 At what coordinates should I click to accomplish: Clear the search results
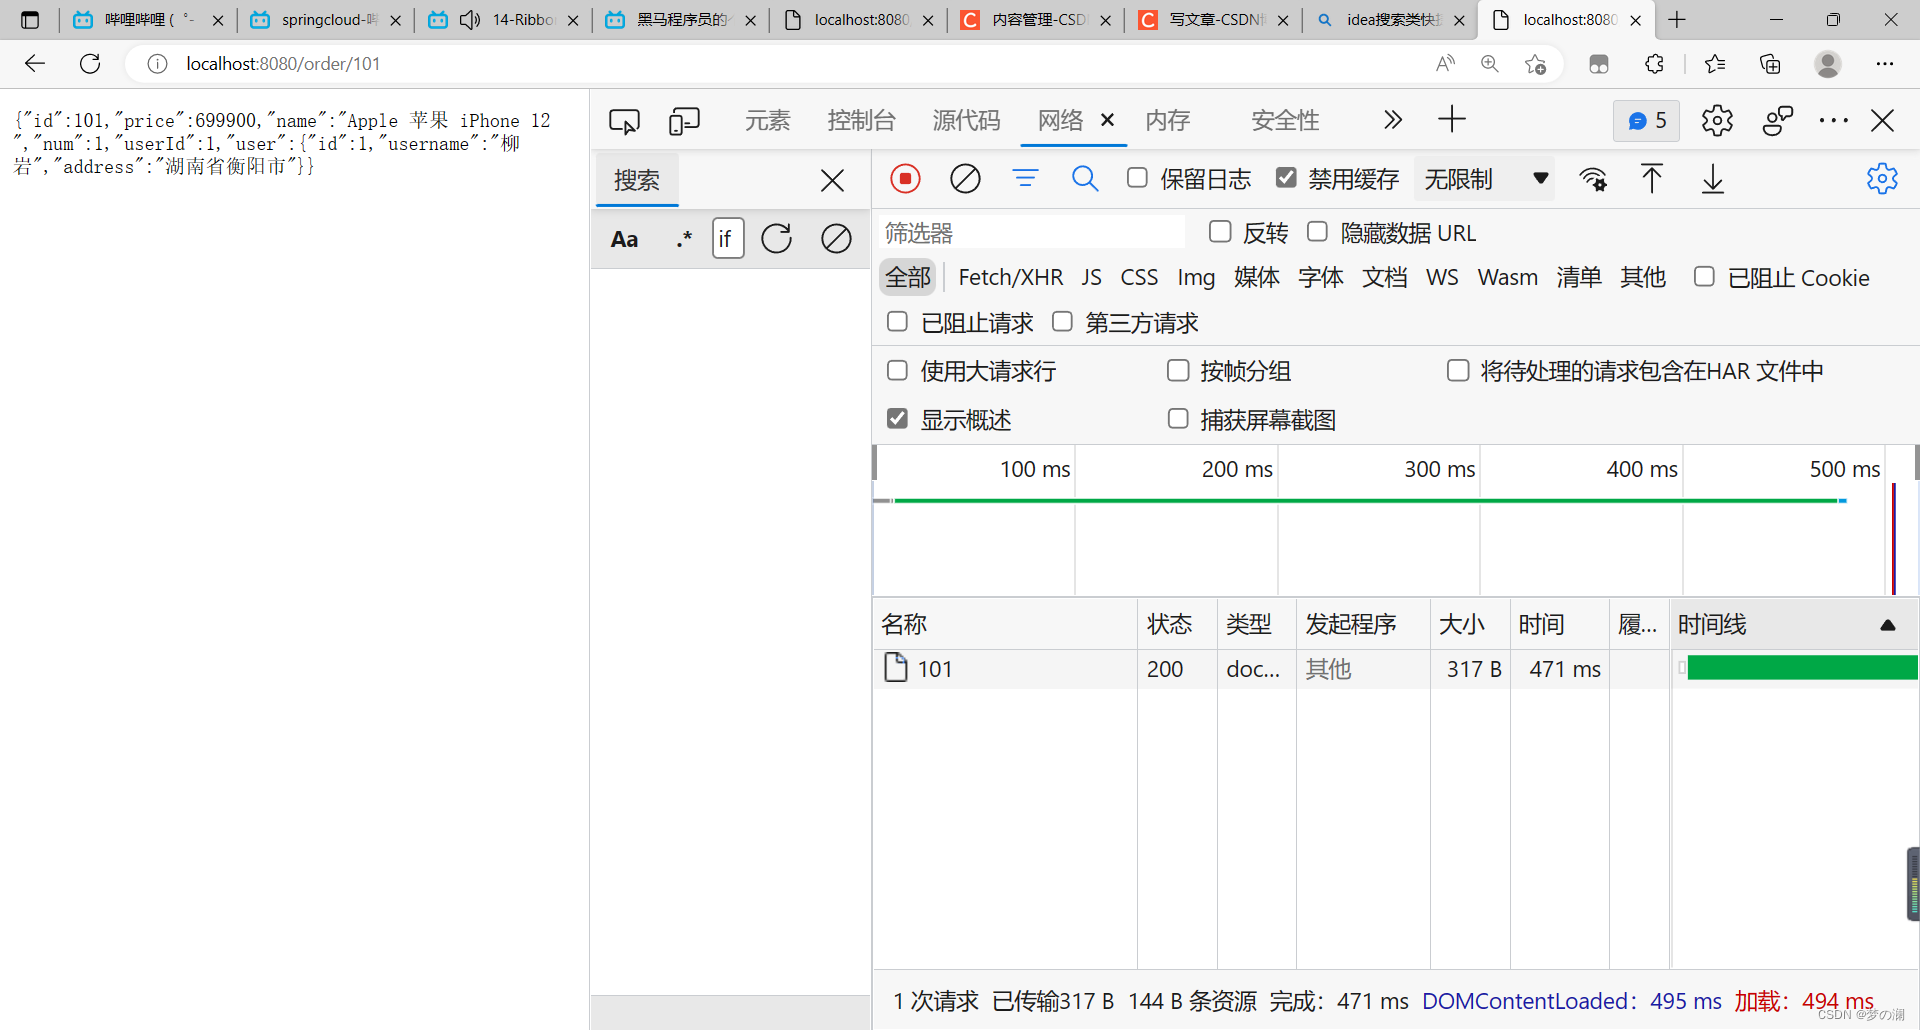coord(836,239)
